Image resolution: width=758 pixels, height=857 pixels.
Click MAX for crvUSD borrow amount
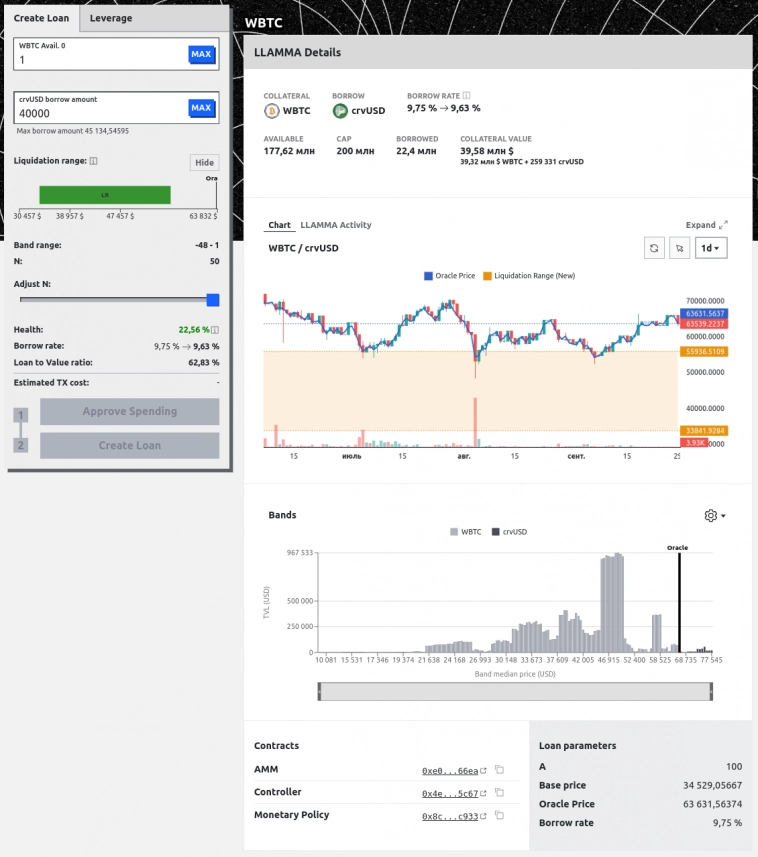201,108
